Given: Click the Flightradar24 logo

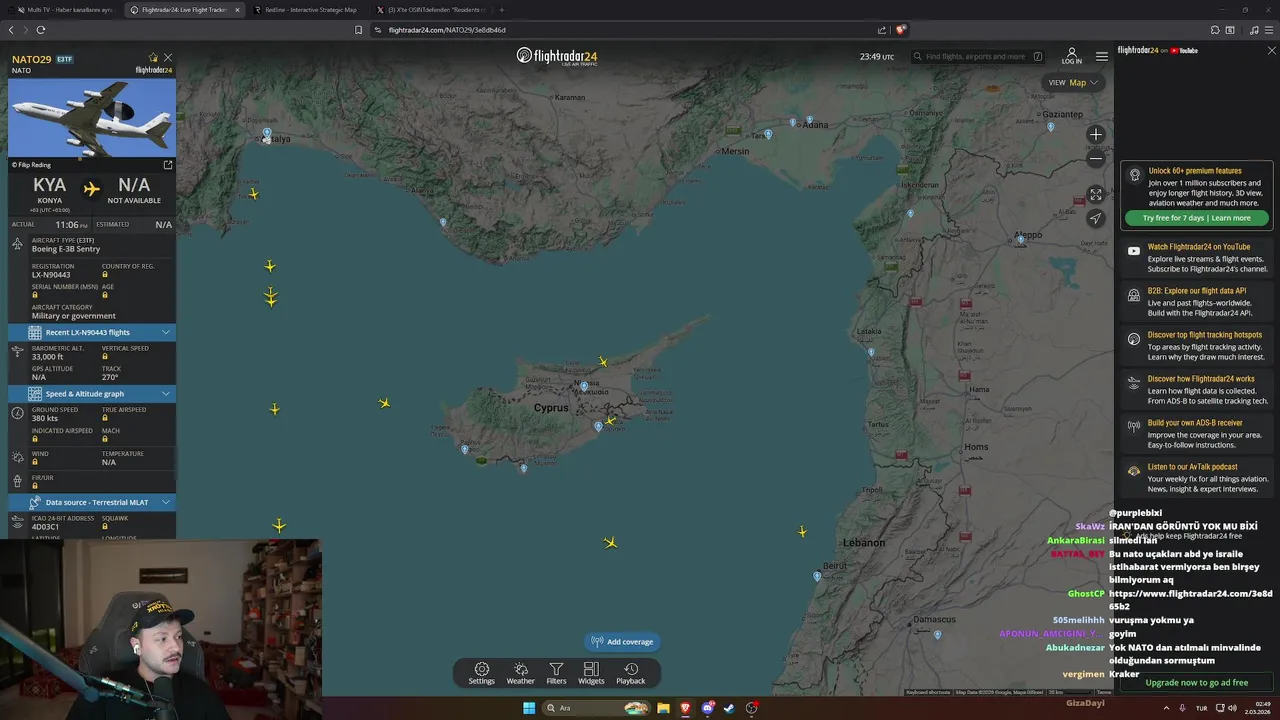Looking at the screenshot, I should point(557,56).
